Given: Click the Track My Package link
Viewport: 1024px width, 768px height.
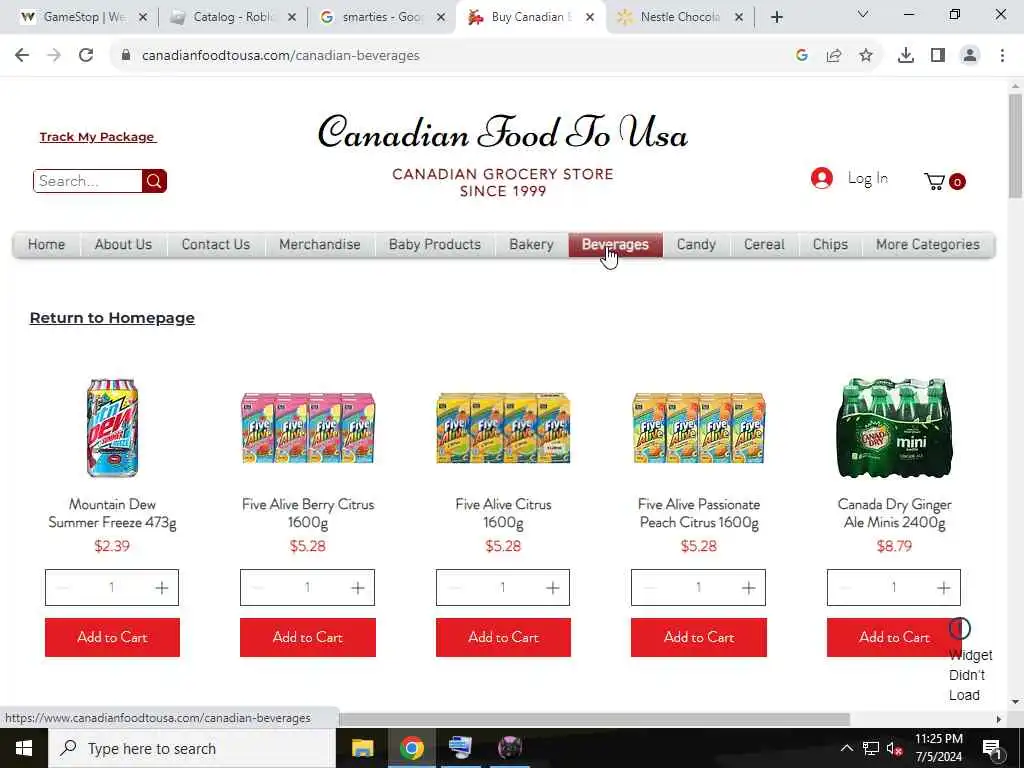Looking at the screenshot, I should [97, 137].
